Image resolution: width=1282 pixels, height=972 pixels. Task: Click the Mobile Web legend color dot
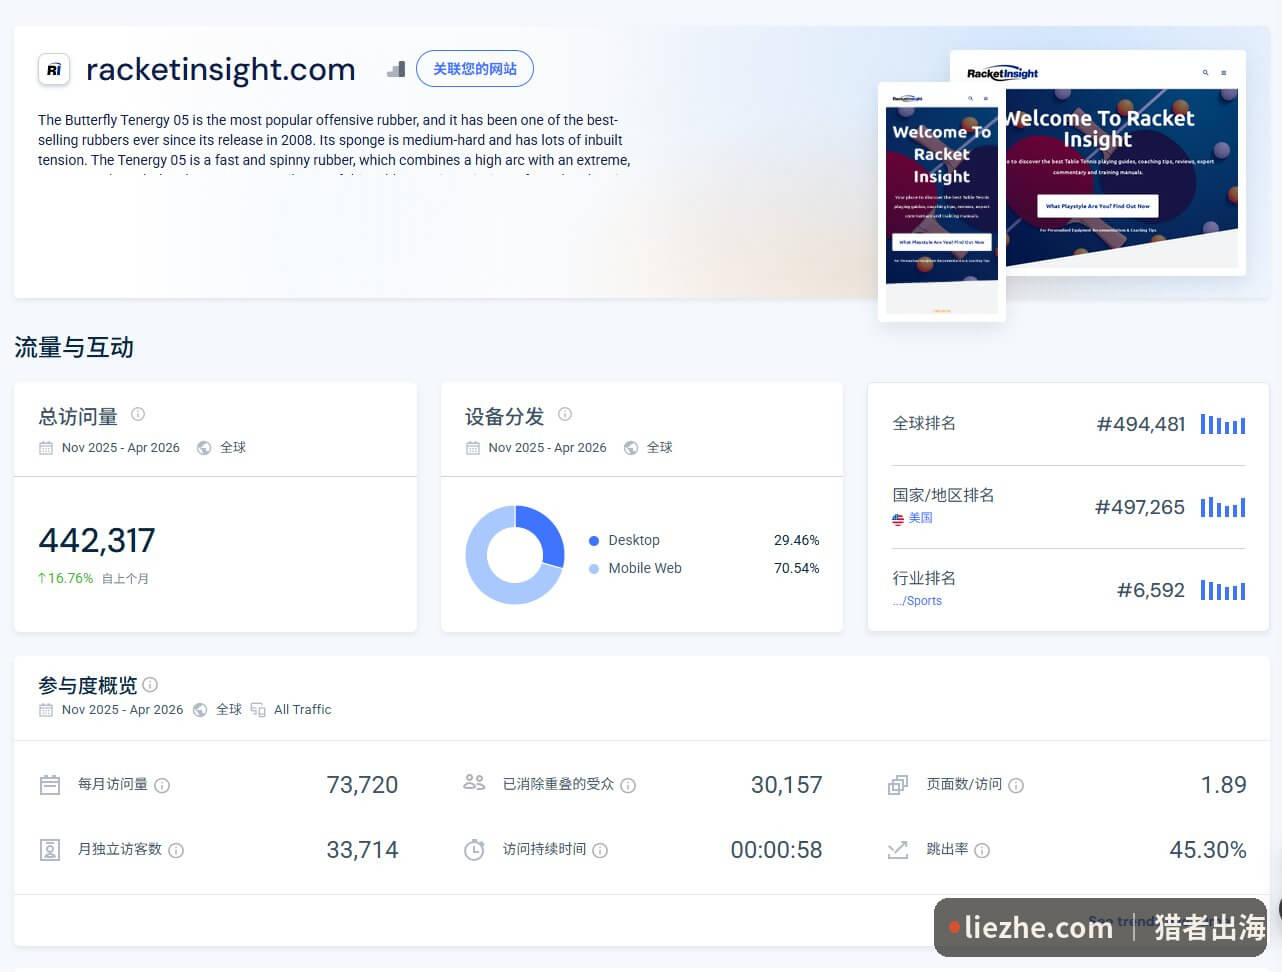tap(594, 569)
